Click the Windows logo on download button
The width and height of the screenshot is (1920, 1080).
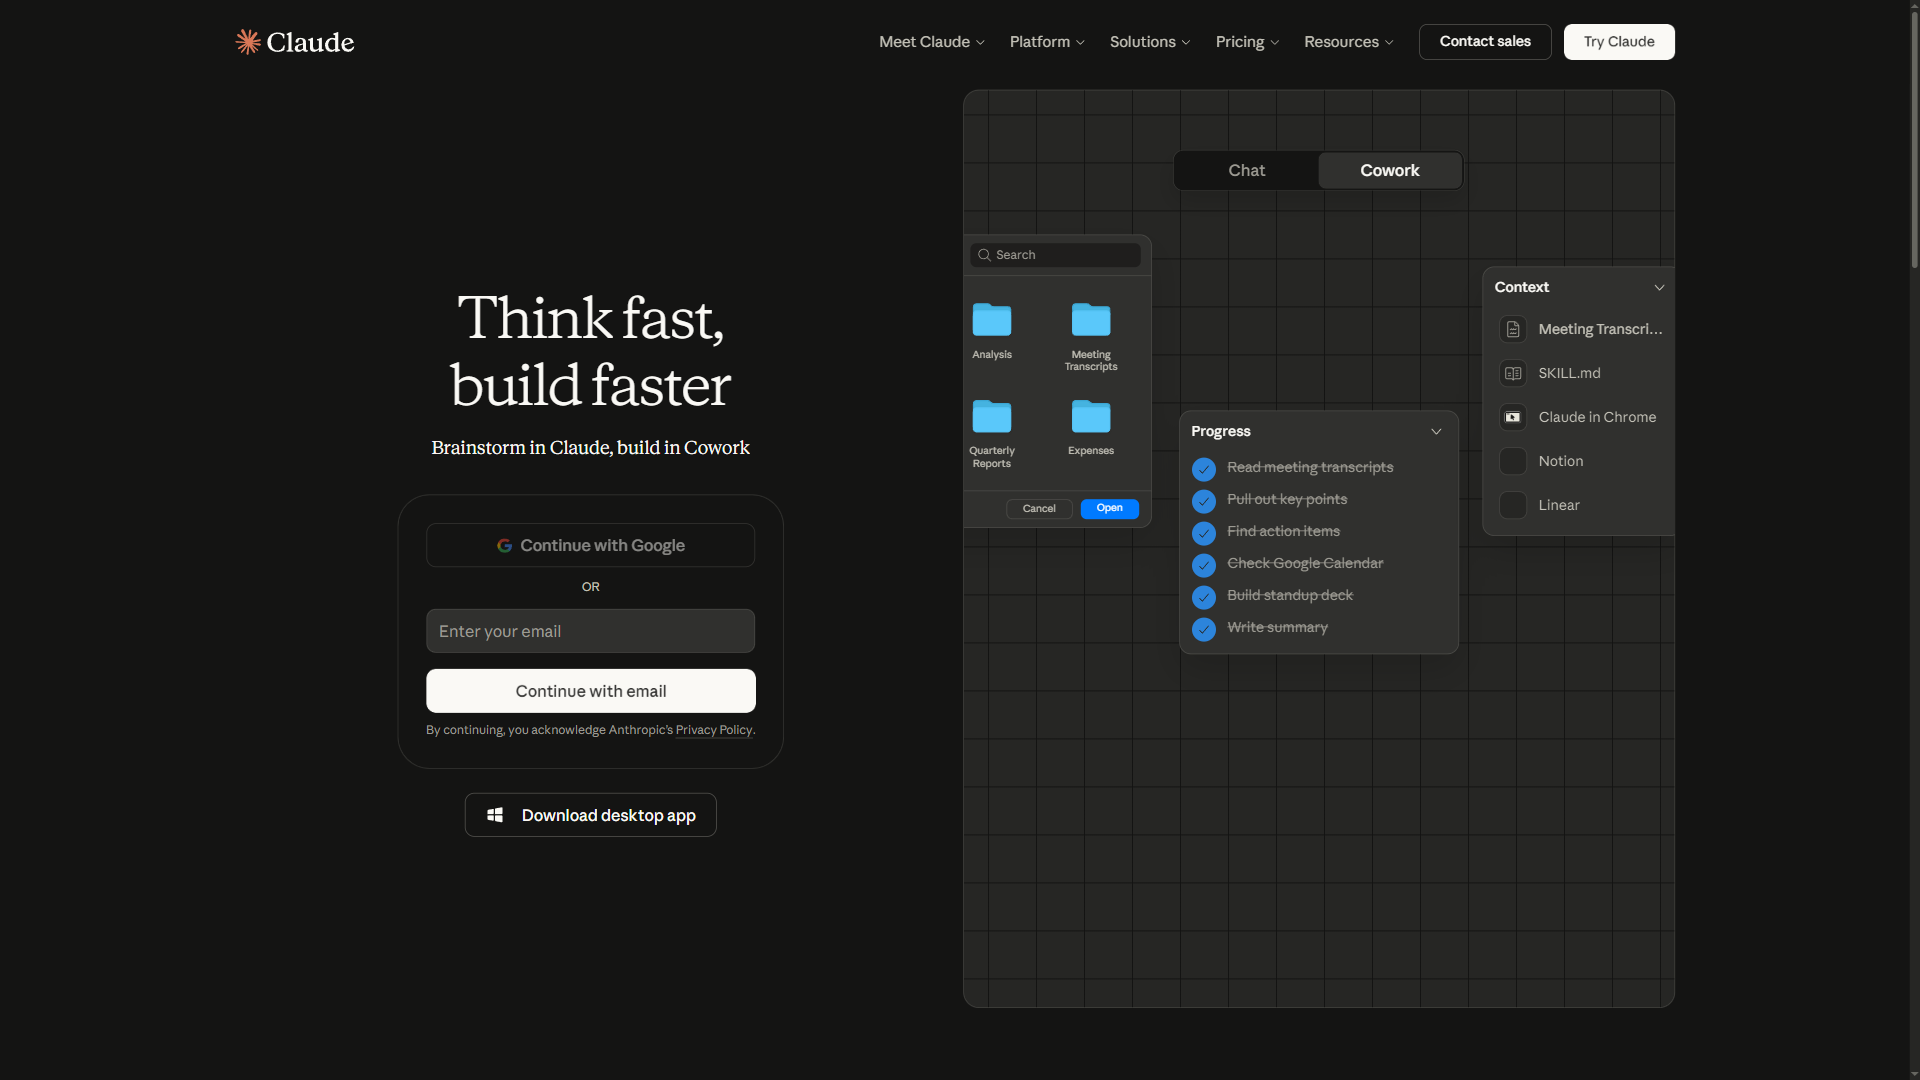[x=495, y=815]
